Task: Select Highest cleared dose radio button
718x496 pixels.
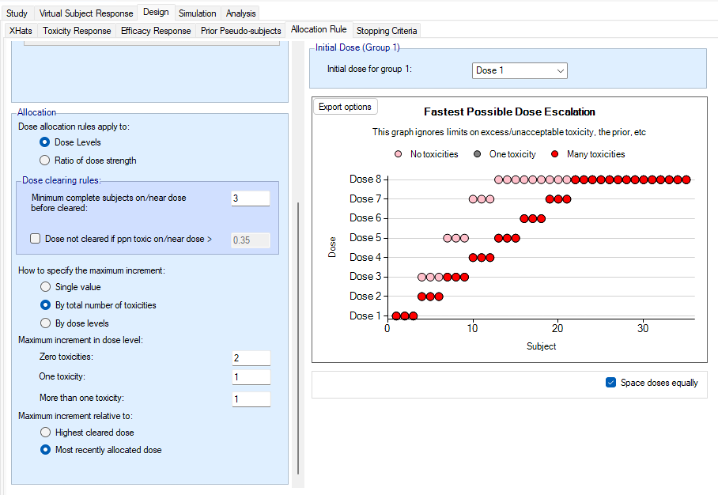Action: [45, 432]
